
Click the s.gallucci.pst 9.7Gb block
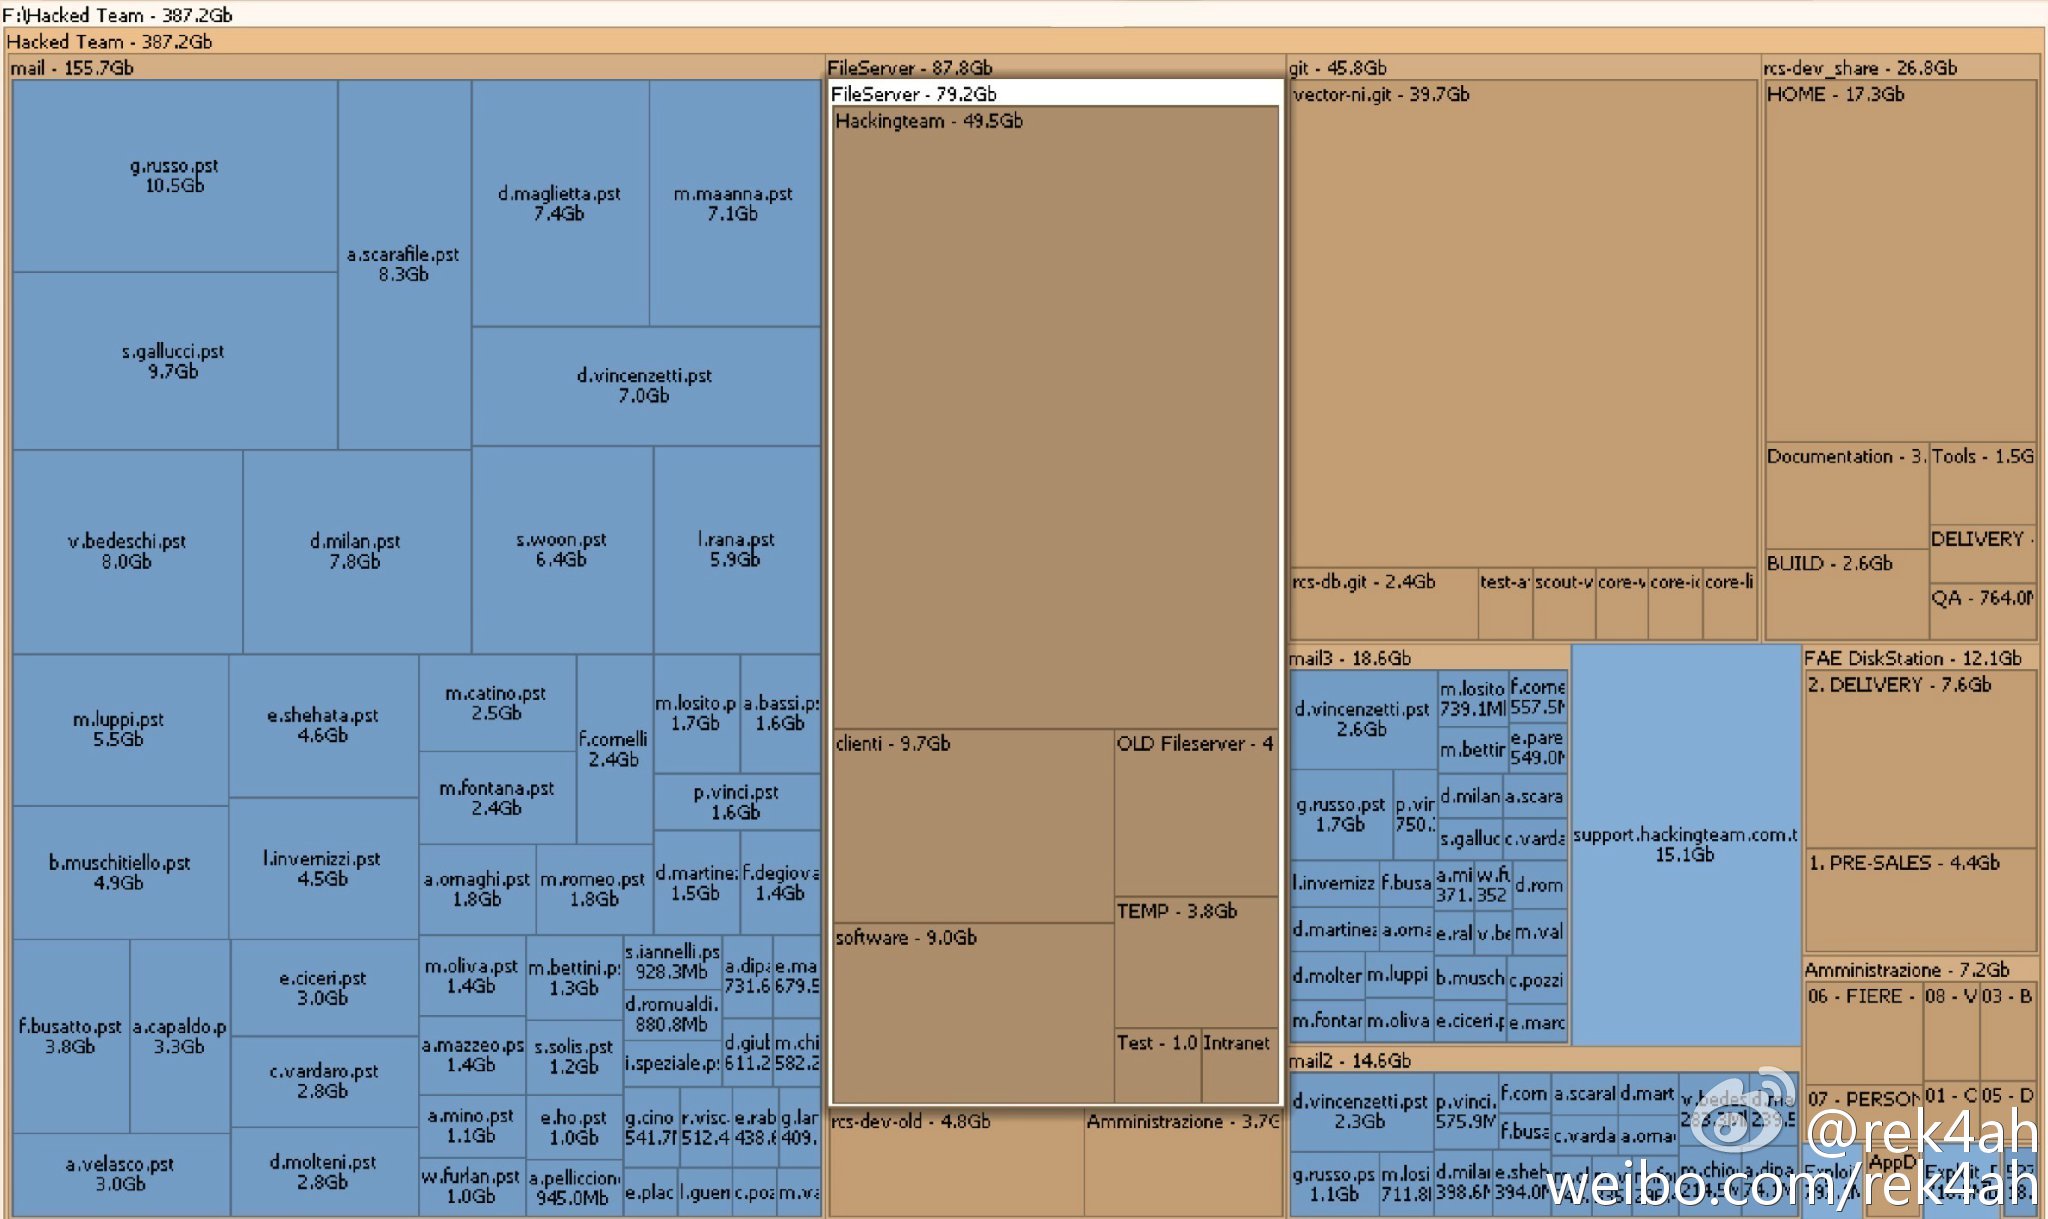coord(175,361)
